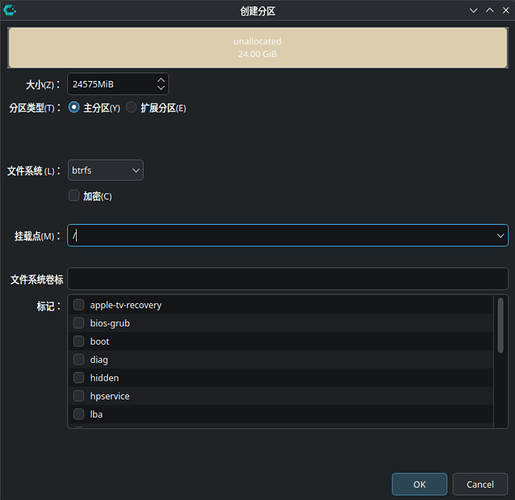The width and height of the screenshot is (515, 500).
Task: Increase size using the up stepper arrow
Action: [161, 80]
